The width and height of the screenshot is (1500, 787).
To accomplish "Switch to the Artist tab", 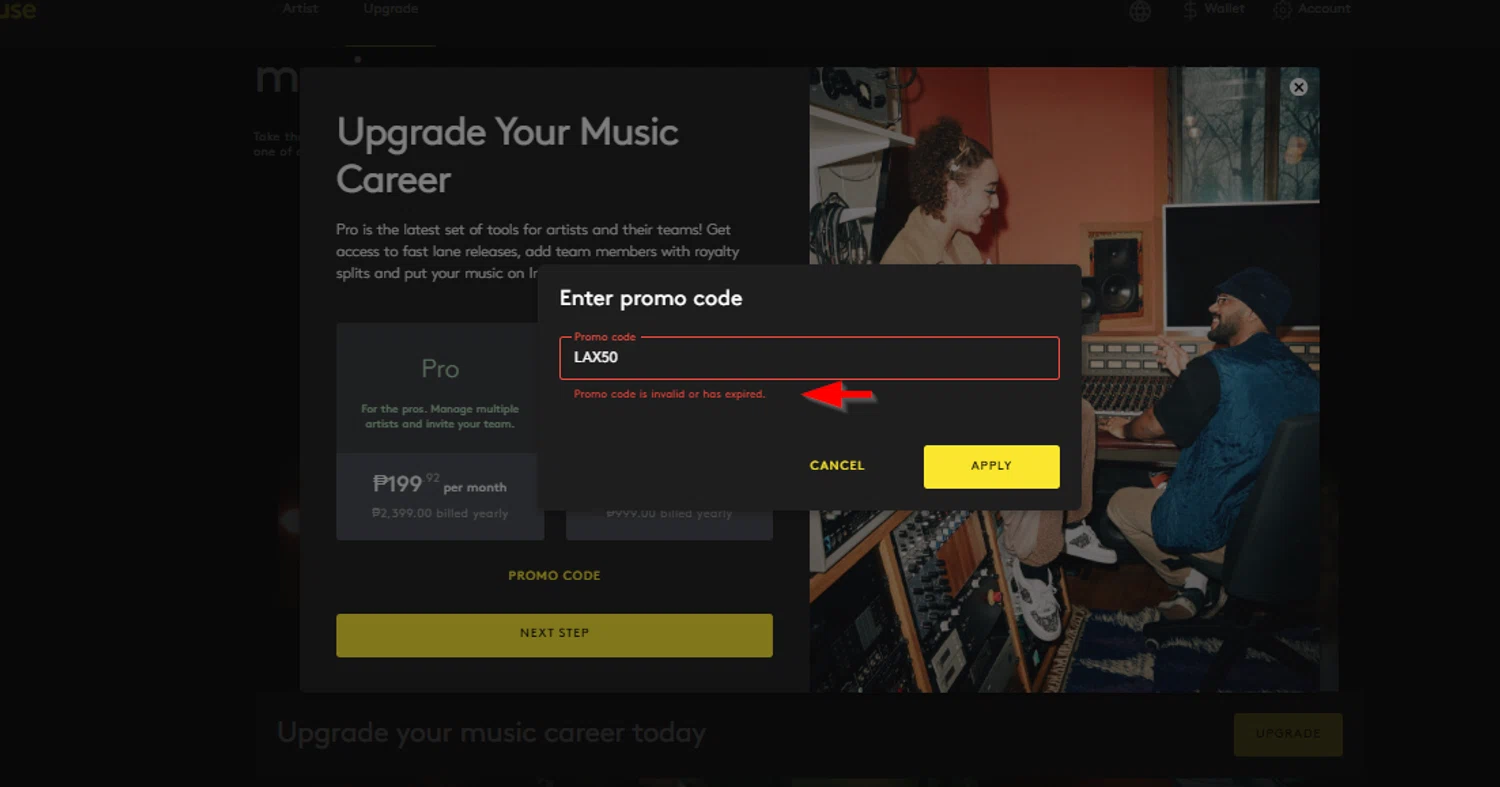I will tap(300, 8).
